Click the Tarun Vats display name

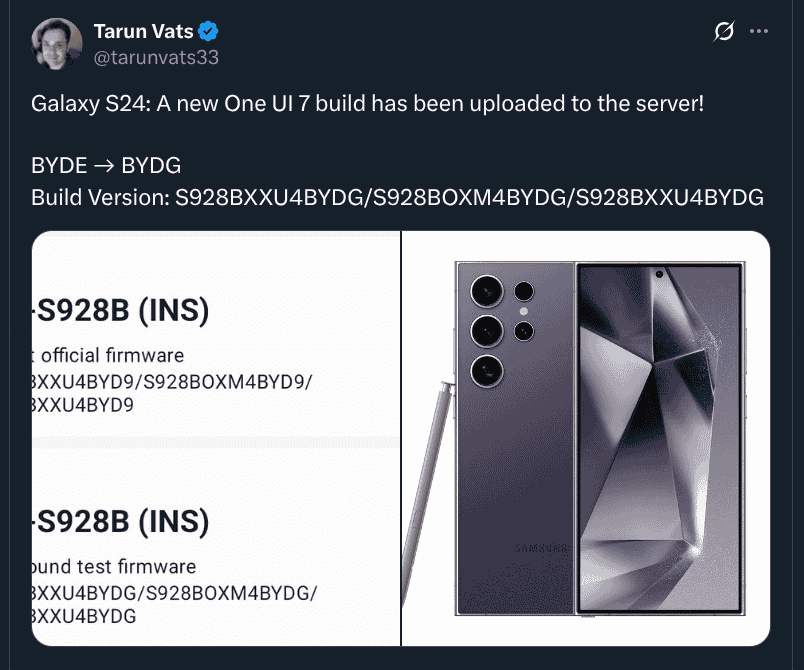[x=143, y=31]
